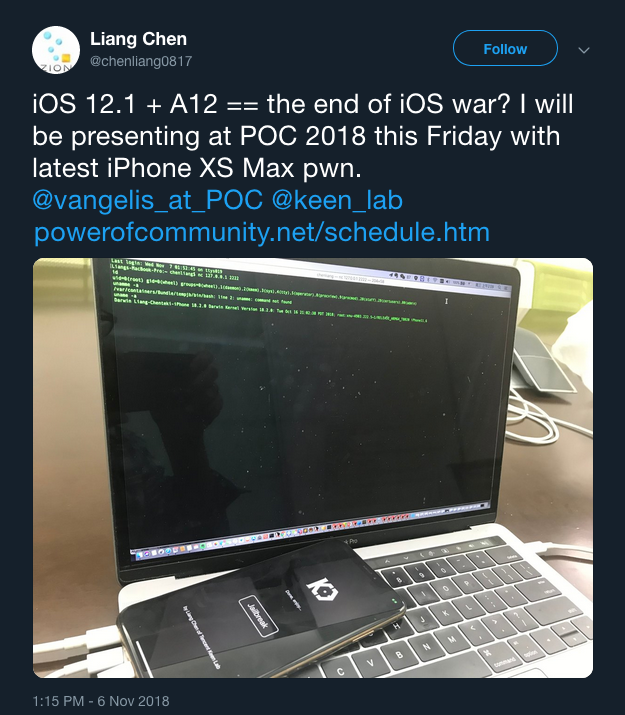This screenshot has width=625, height=715.
Task: Open Liang Chen's ZION profile avatar
Action: (56, 50)
